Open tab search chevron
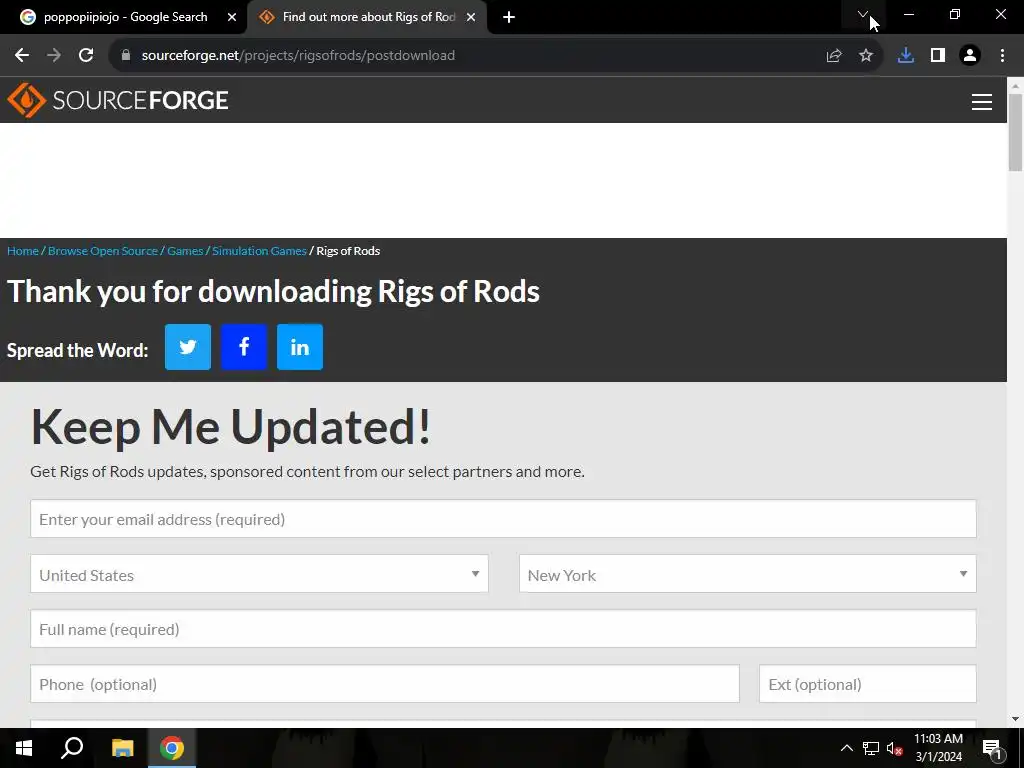Viewport: 1024px width, 768px height. coord(863,14)
